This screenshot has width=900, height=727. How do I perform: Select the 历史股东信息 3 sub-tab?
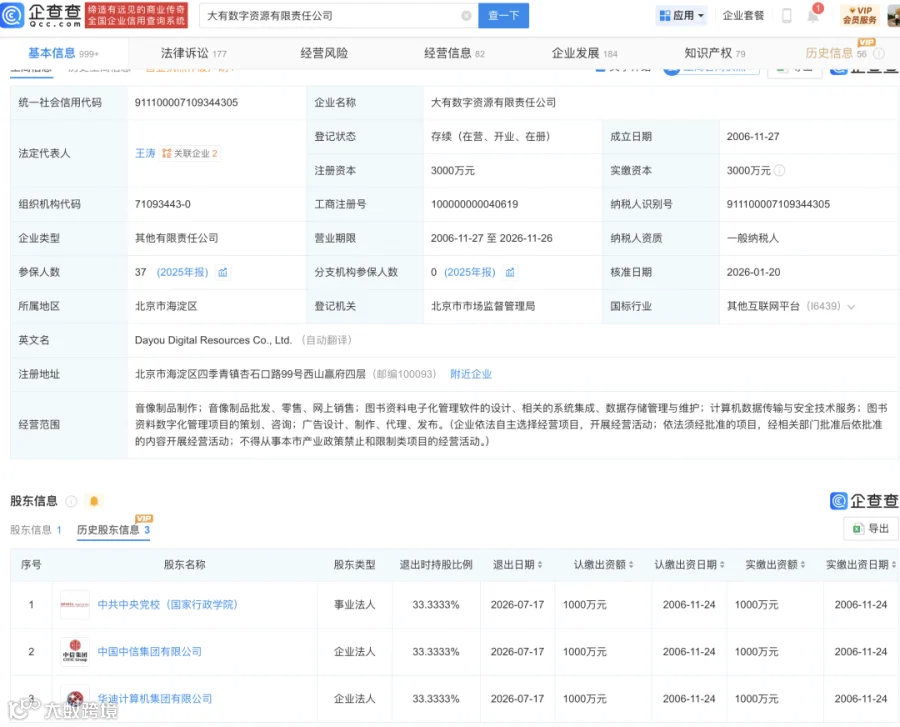(x=114, y=530)
